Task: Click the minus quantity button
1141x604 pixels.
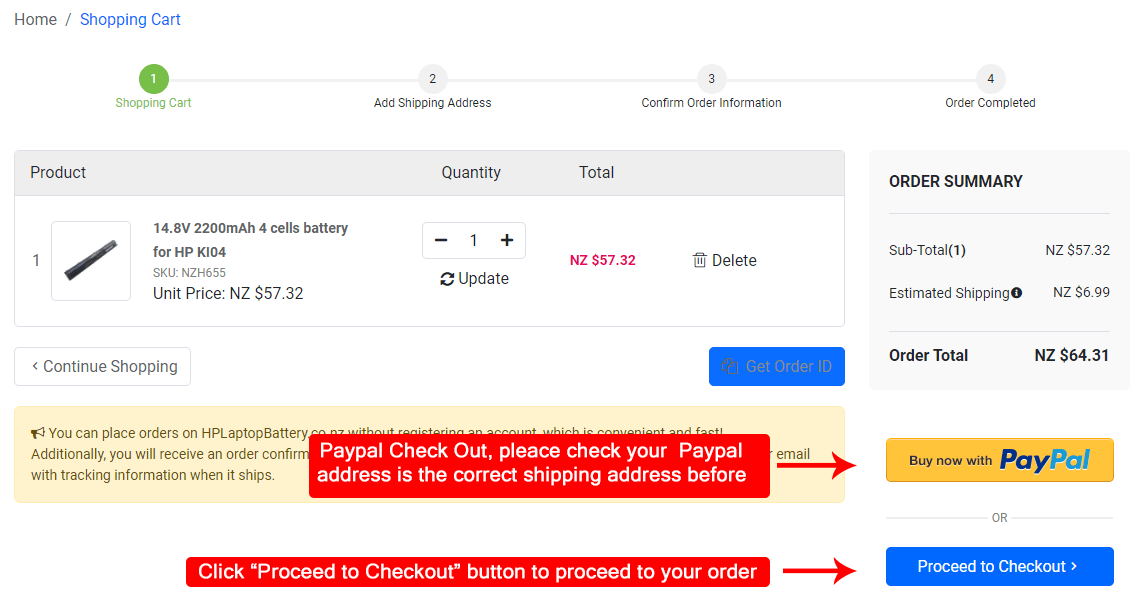Action: 441,240
